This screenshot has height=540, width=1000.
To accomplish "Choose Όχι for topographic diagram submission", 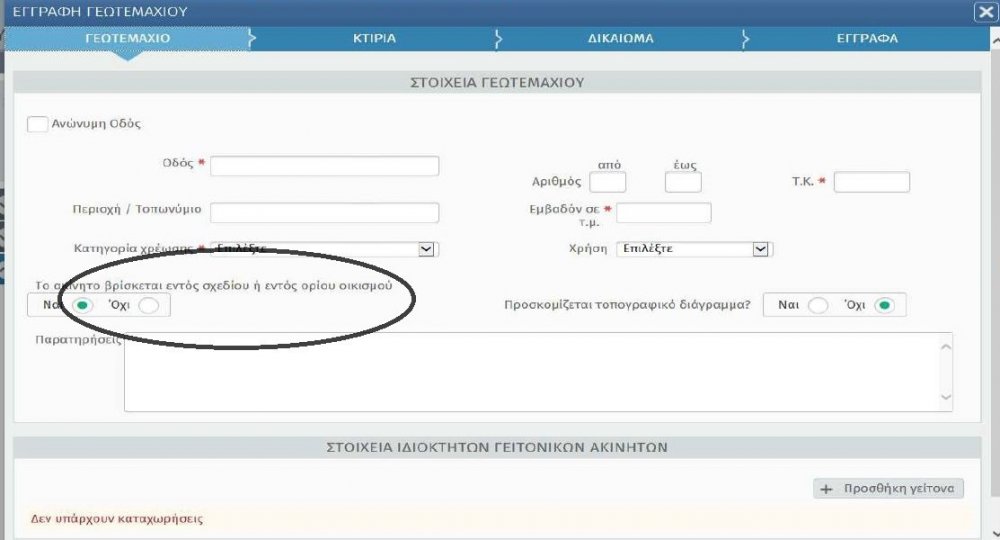I will [x=883, y=305].
